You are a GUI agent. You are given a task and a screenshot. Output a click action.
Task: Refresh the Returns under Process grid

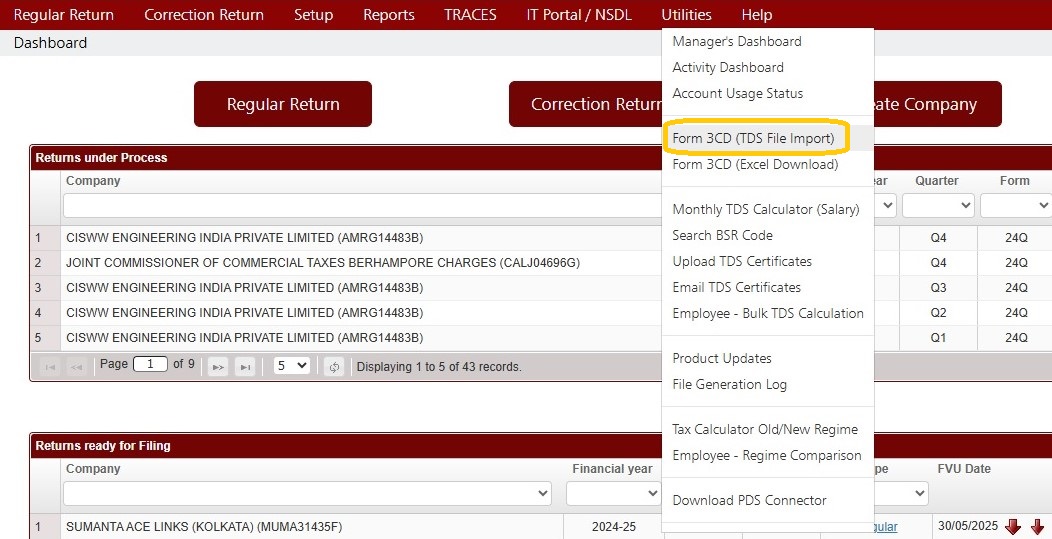334,366
